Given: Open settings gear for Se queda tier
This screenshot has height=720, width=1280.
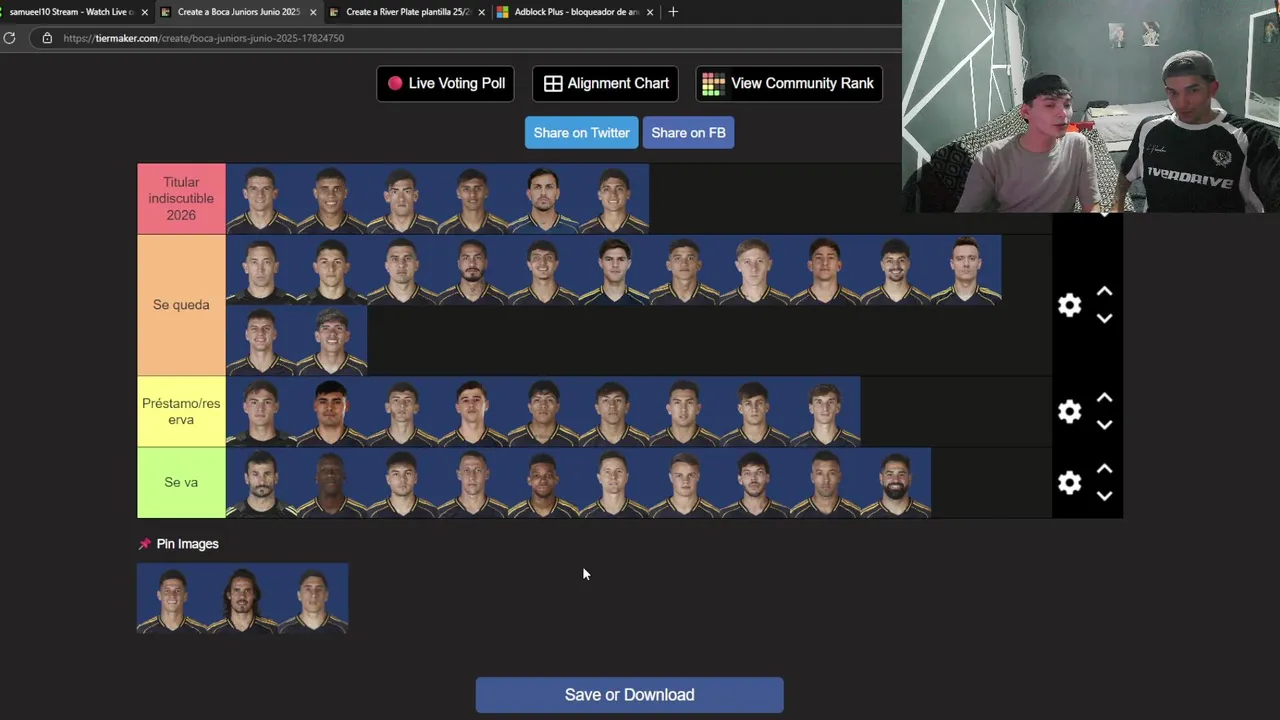Looking at the screenshot, I should pyautogui.click(x=1069, y=305).
